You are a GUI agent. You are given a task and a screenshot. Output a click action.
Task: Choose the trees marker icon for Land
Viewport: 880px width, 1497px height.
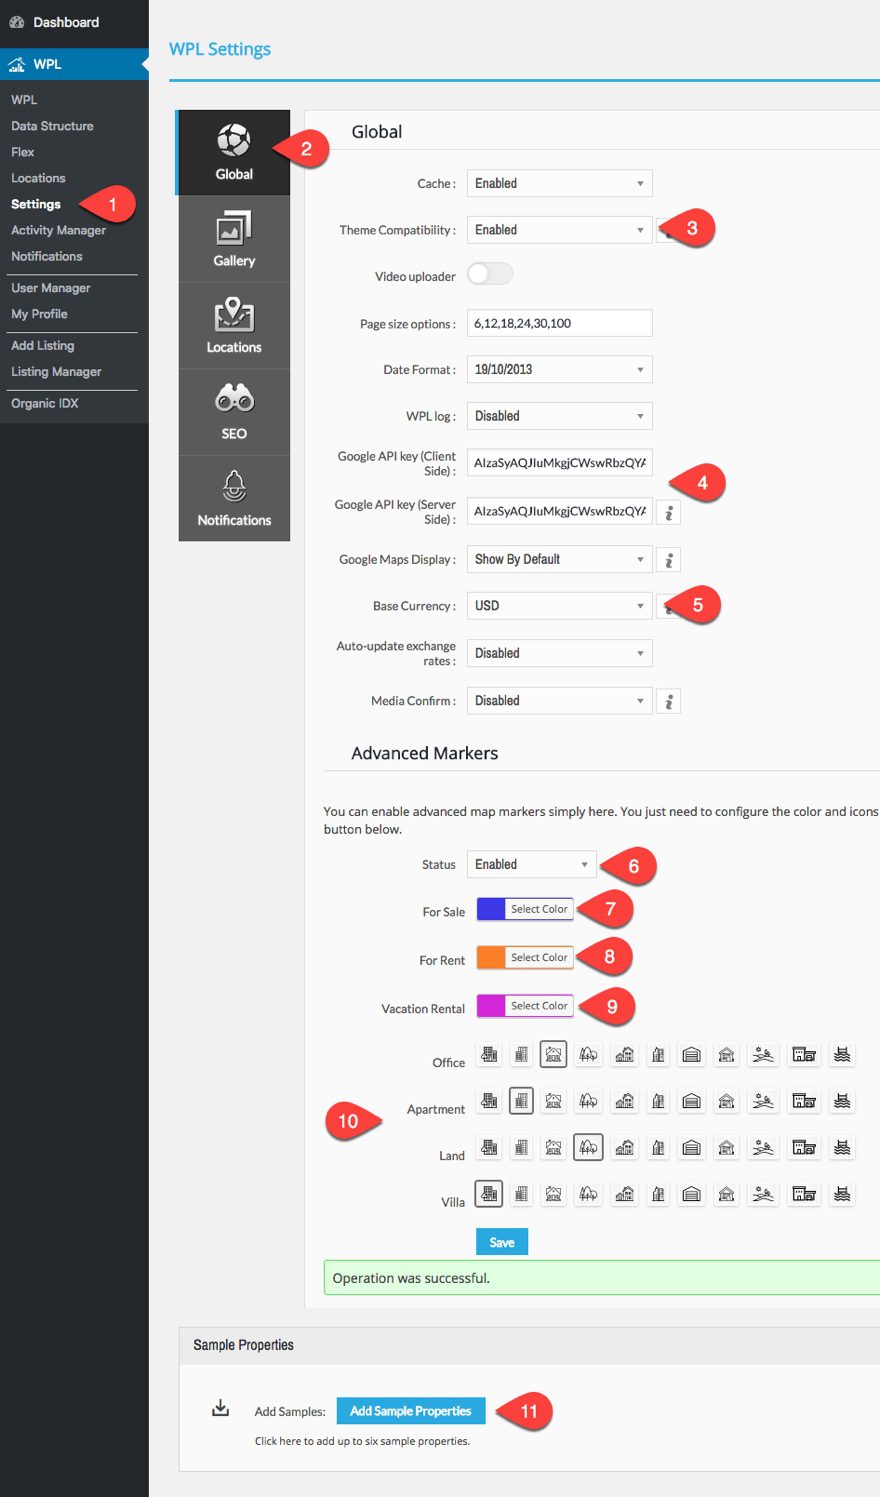tap(588, 1147)
